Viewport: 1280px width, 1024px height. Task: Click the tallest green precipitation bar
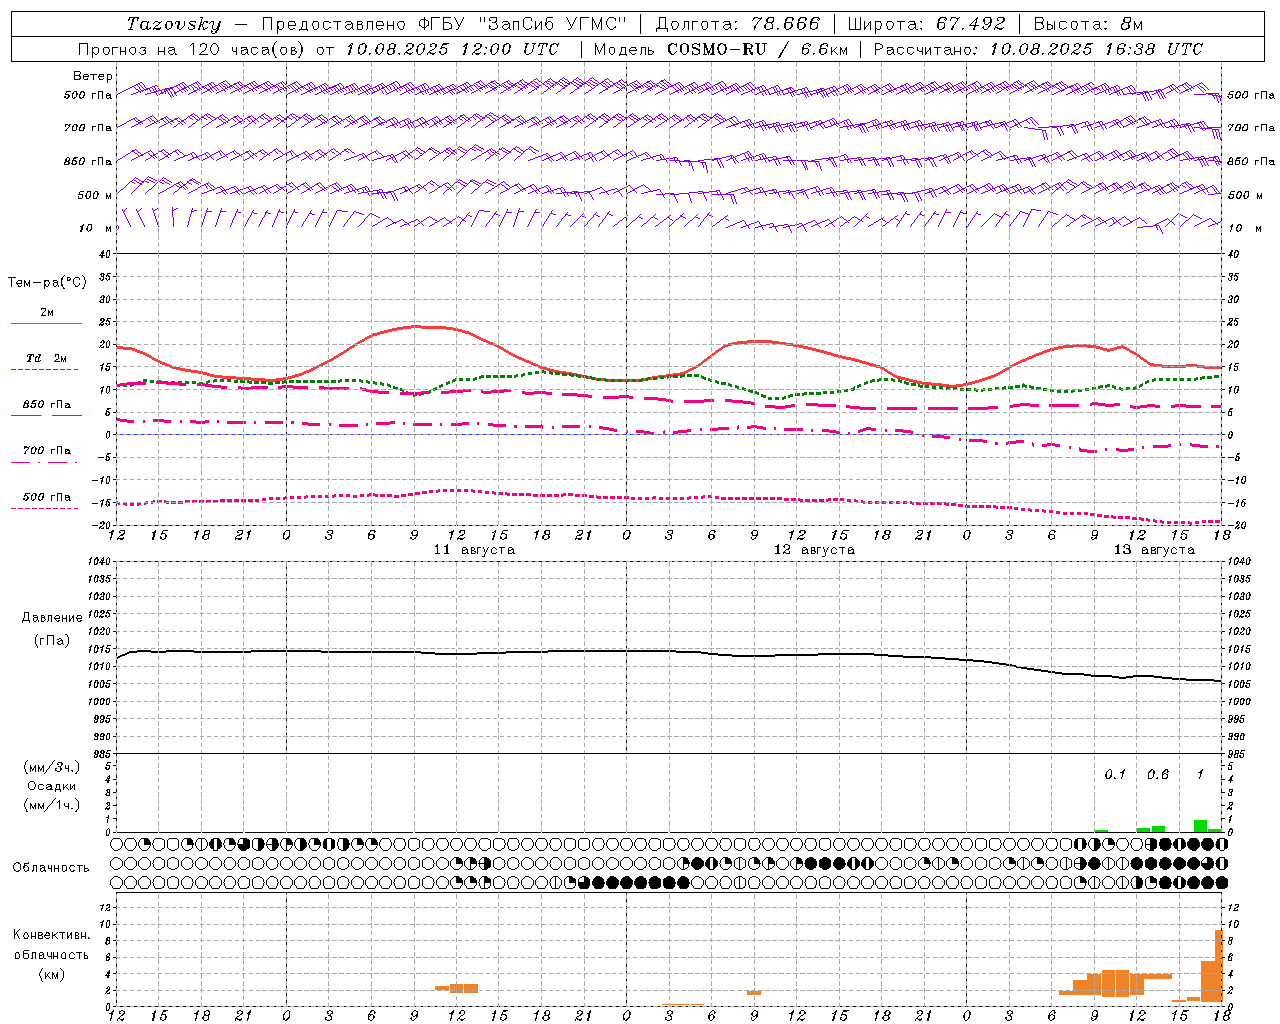[x=1200, y=826]
